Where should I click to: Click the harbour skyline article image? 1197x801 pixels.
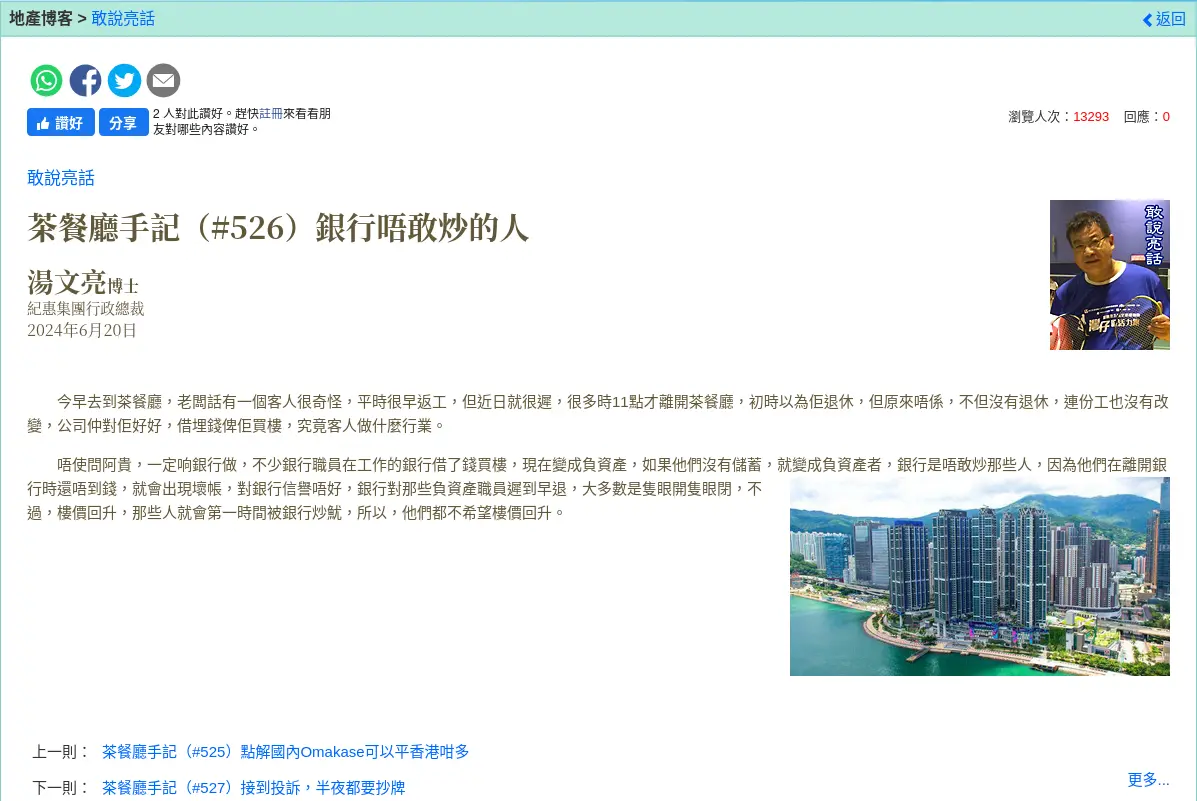point(979,576)
